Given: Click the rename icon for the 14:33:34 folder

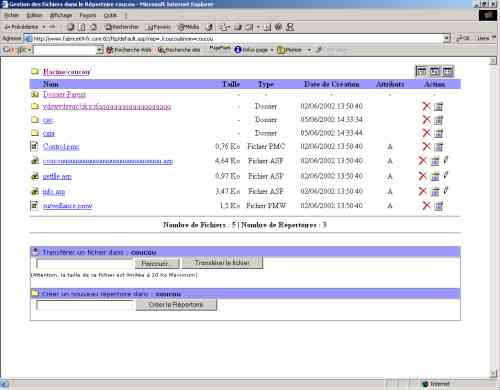Looking at the screenshot, I should coord(438,120).
